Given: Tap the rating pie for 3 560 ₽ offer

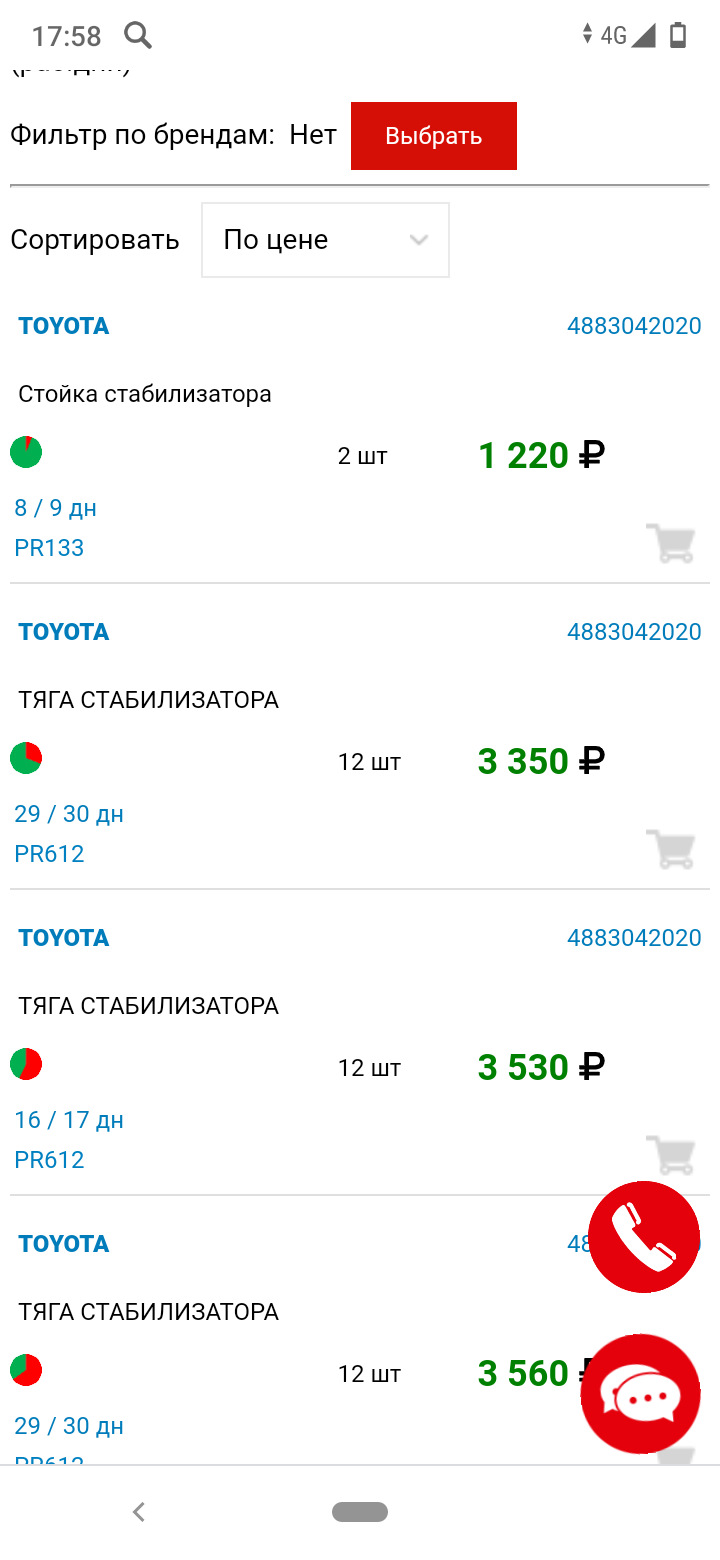Looking at the screenshot, I should [x=26, y=1370].
